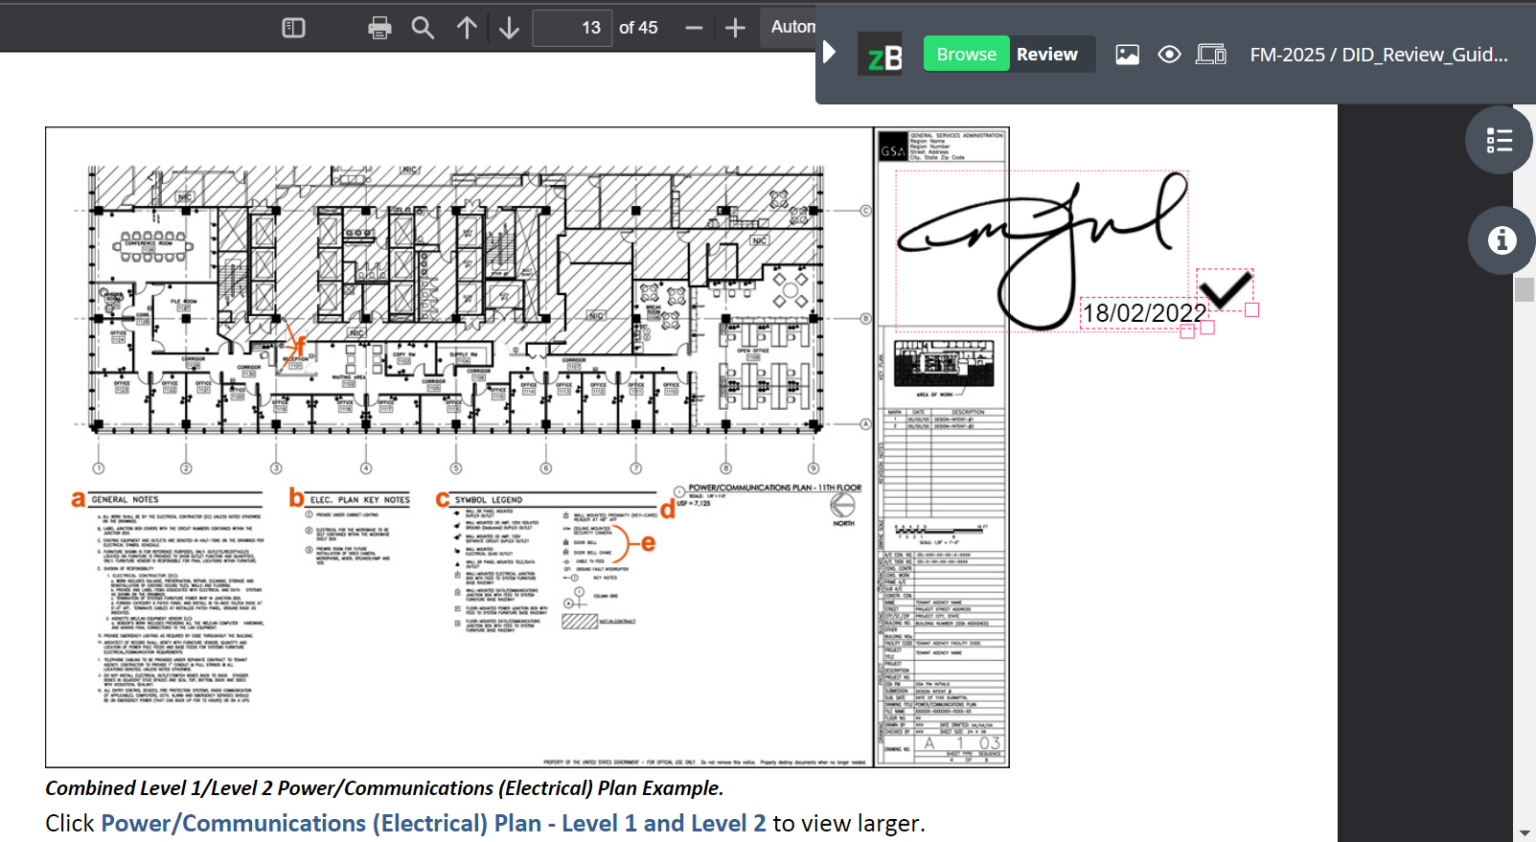Go to previous page with the up arrow
This screenshot has height=842, width=1536.
click(466, 27)
